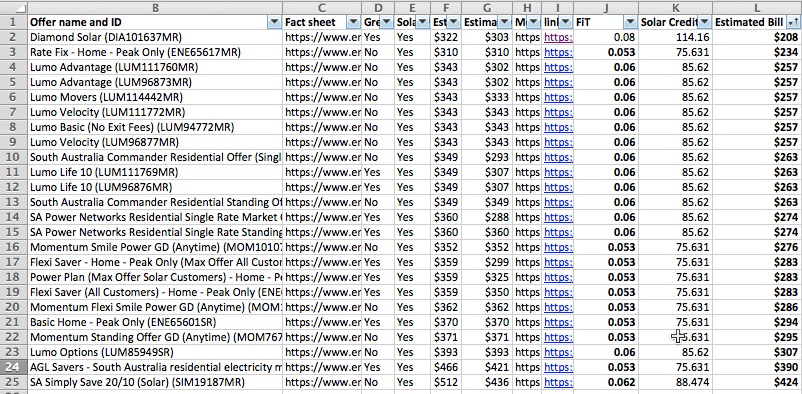Click the select-all corner of the sheet
802x394 pixels.
pos(14,8)
